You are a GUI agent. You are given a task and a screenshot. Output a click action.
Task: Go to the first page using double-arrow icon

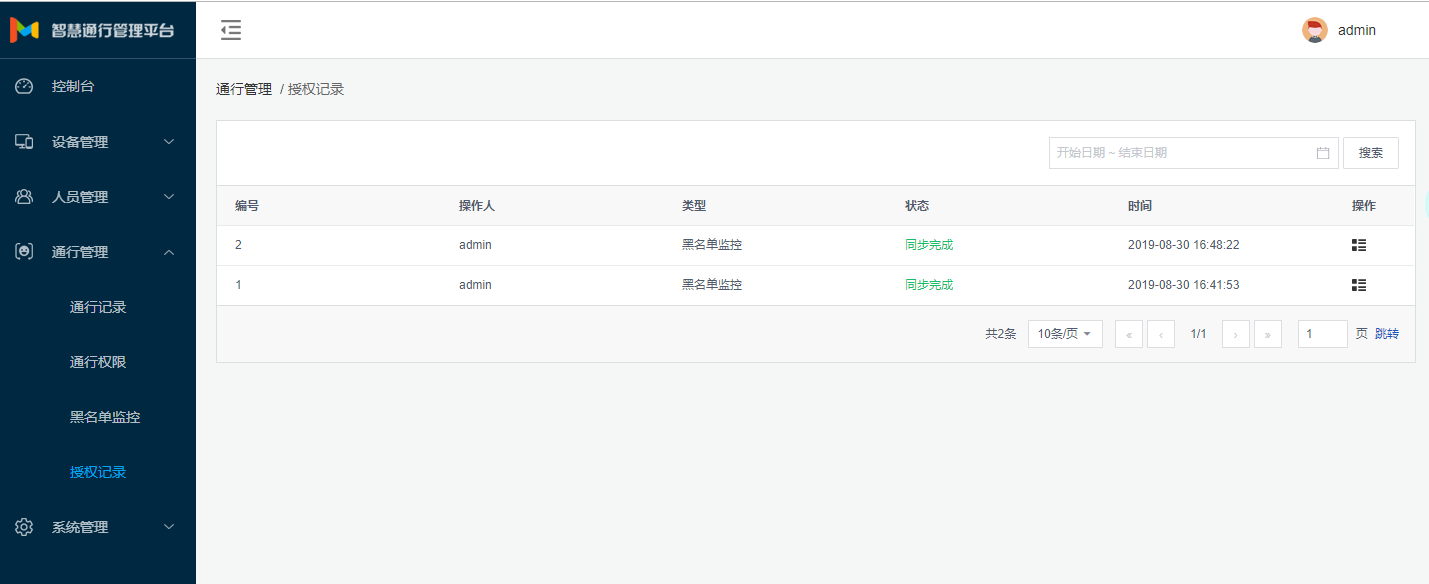1129,334
